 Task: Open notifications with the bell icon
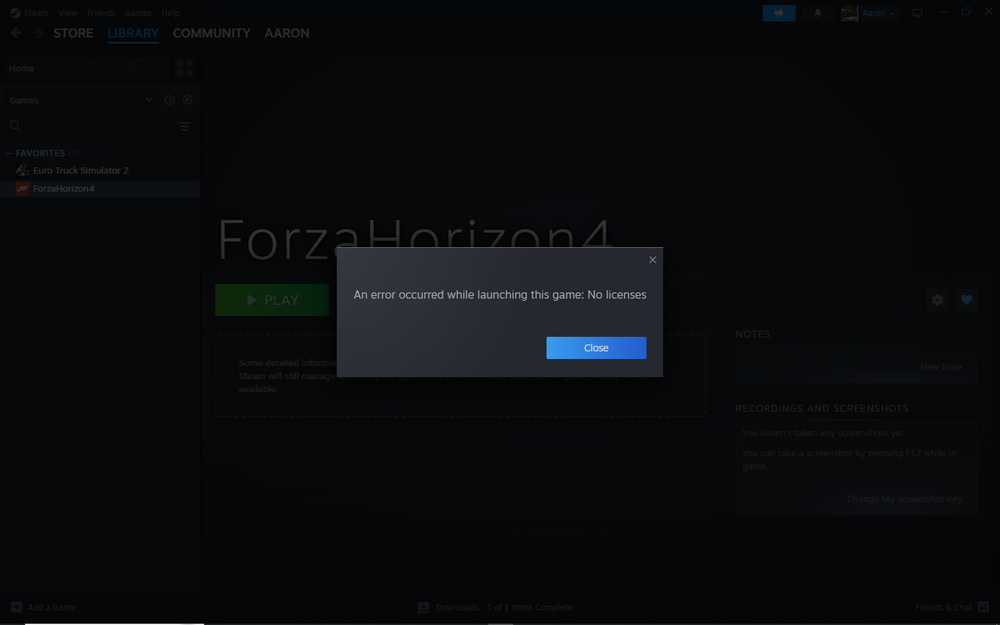(818, 13)
